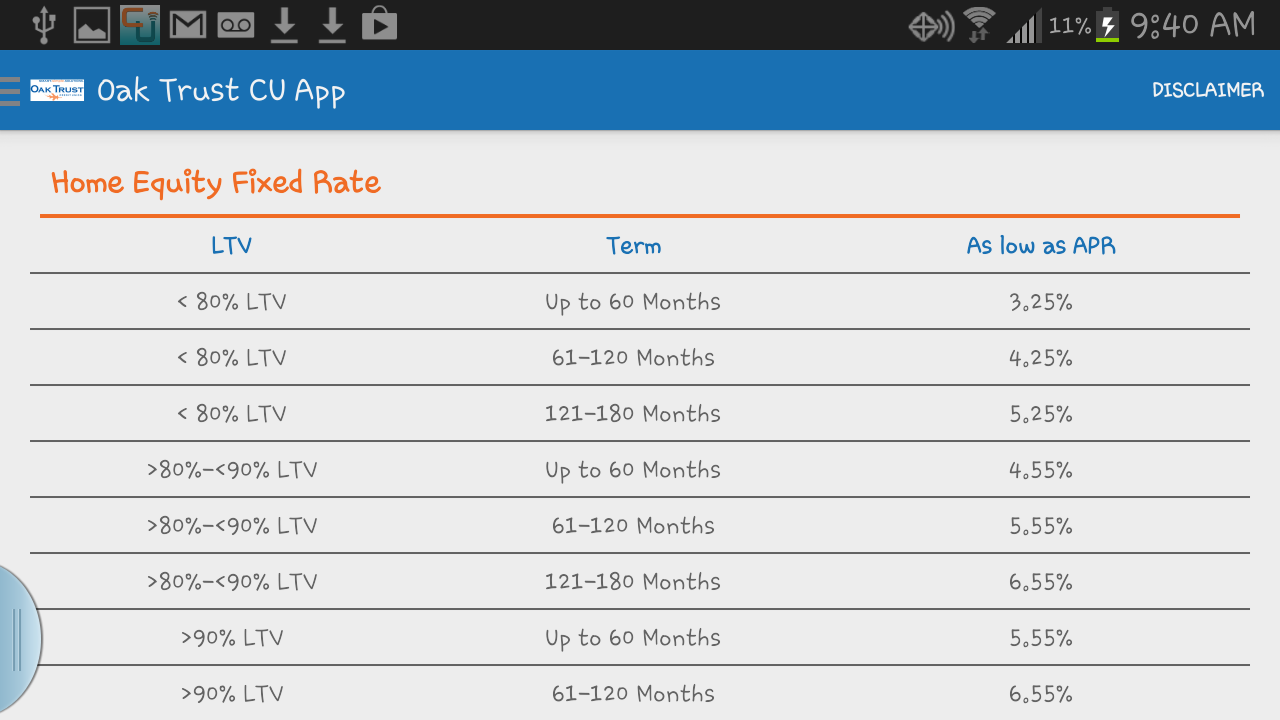This screenshot has width=1280, height=720.
Task: Tap 6.55% in the >90% LTV row
Action: [1041, 694]
